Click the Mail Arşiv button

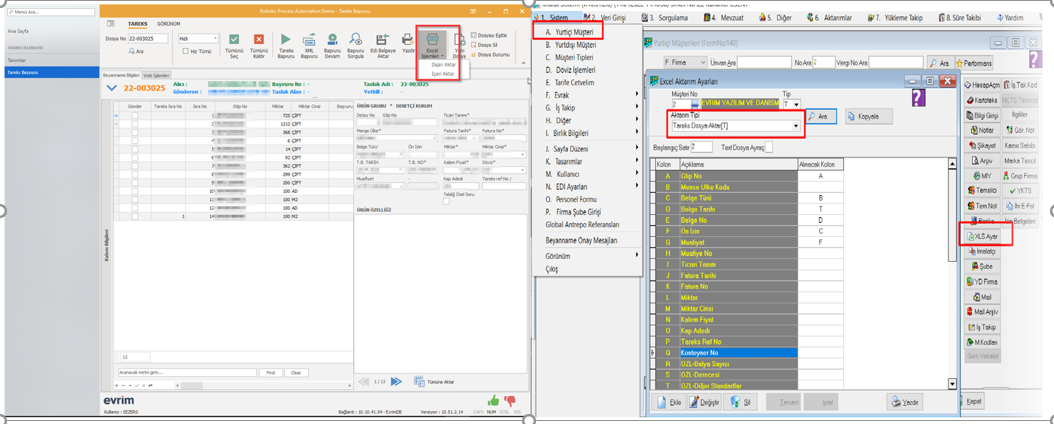[982, 312]
